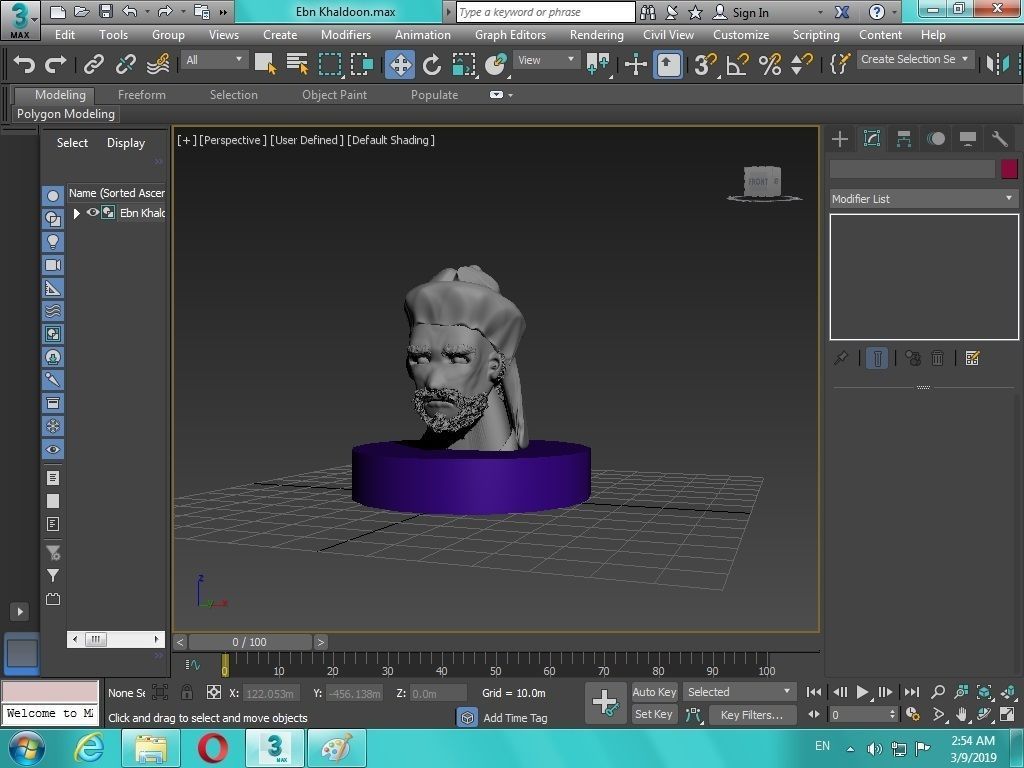This screenshot has height=768, width=1024.
Task: Click the Set Key button
Action: [x=654, y=714]
